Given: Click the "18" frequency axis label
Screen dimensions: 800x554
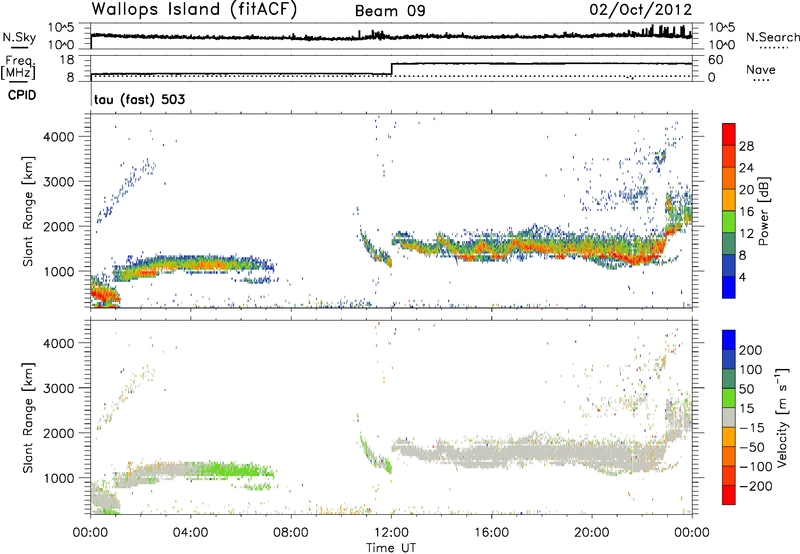Looking at the screenshot, I should coord(67,60).
